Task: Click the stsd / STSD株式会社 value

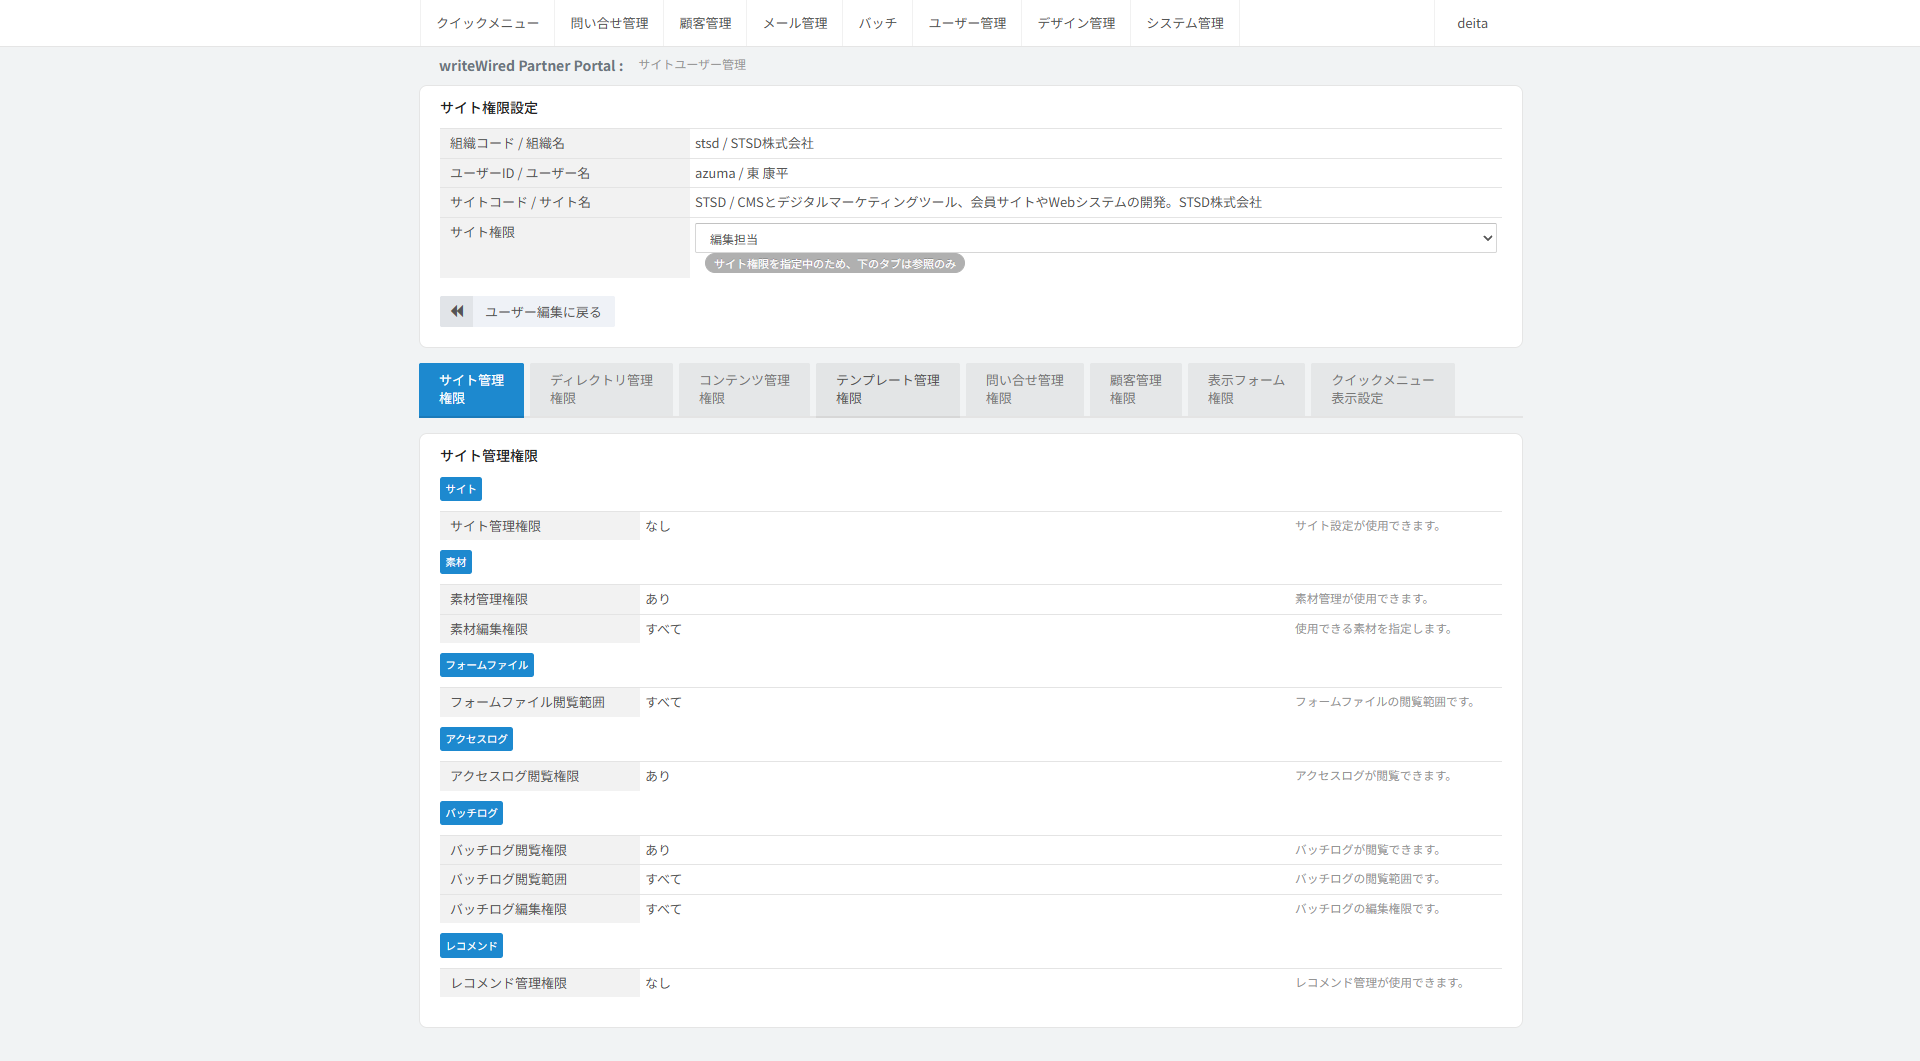Action: [754, 144]
